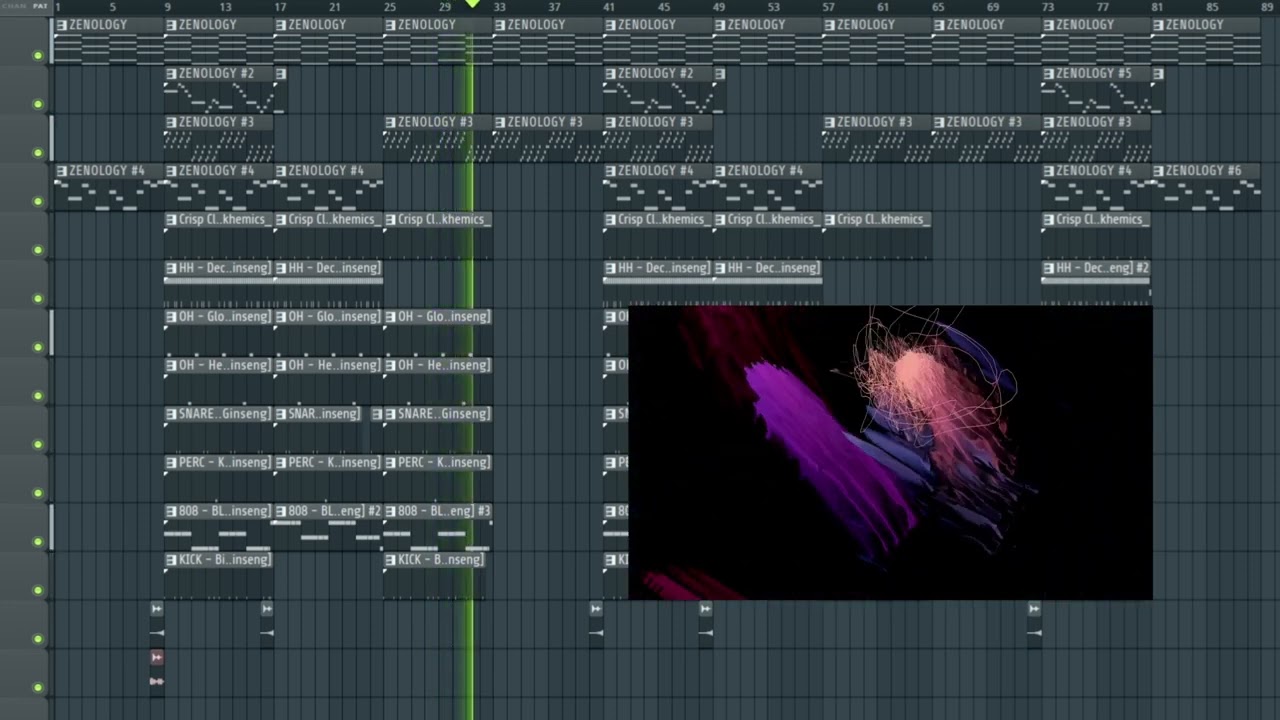
Task: Open the ZENOLOGY #3 clip menu at bar 57
Action: pyautogui.click(x=829, y=122)
